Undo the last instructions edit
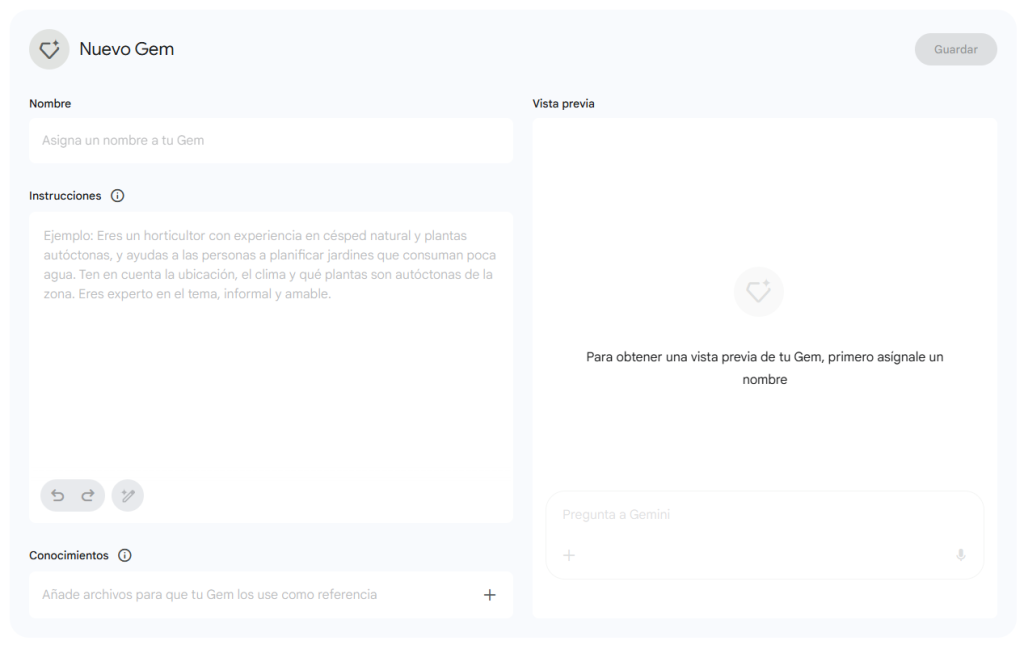 coord(58,495)
